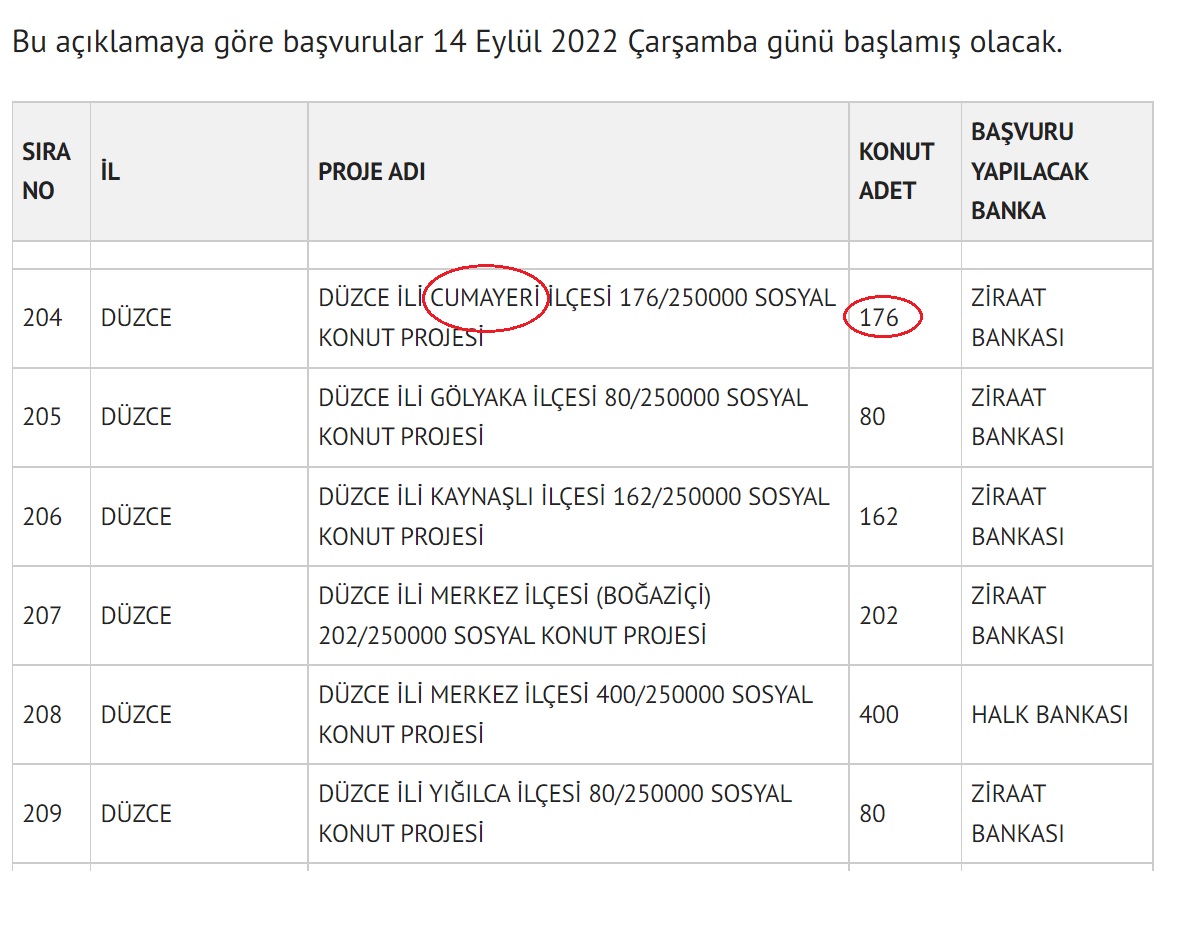Select the SIRA NO column header
Screen dimensions: 1194x932
[47, 171]
